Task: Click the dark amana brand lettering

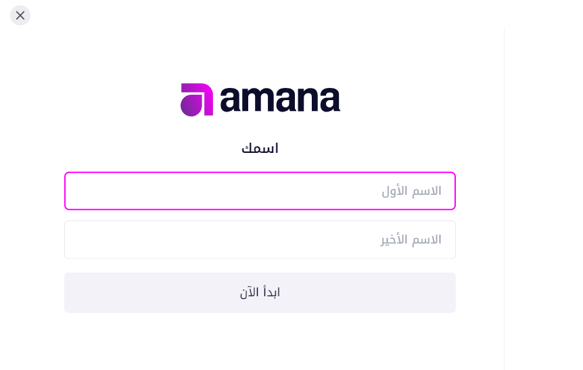Action: (280, 99)
